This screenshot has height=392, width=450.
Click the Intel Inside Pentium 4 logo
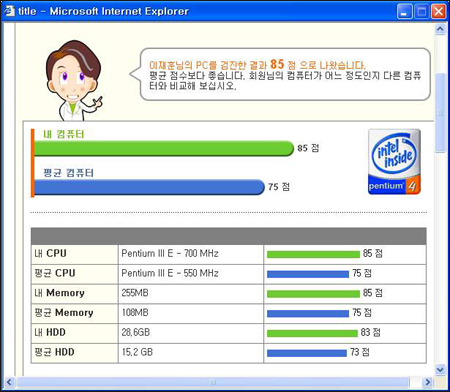(394, 162)
